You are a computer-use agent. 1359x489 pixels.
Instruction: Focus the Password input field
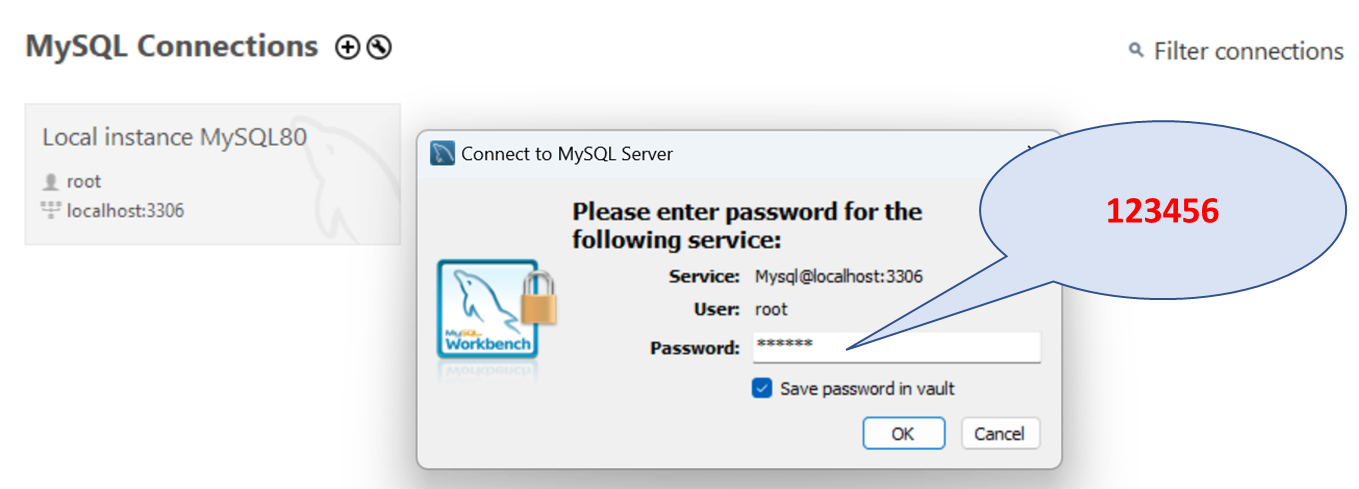click(895, 347)
